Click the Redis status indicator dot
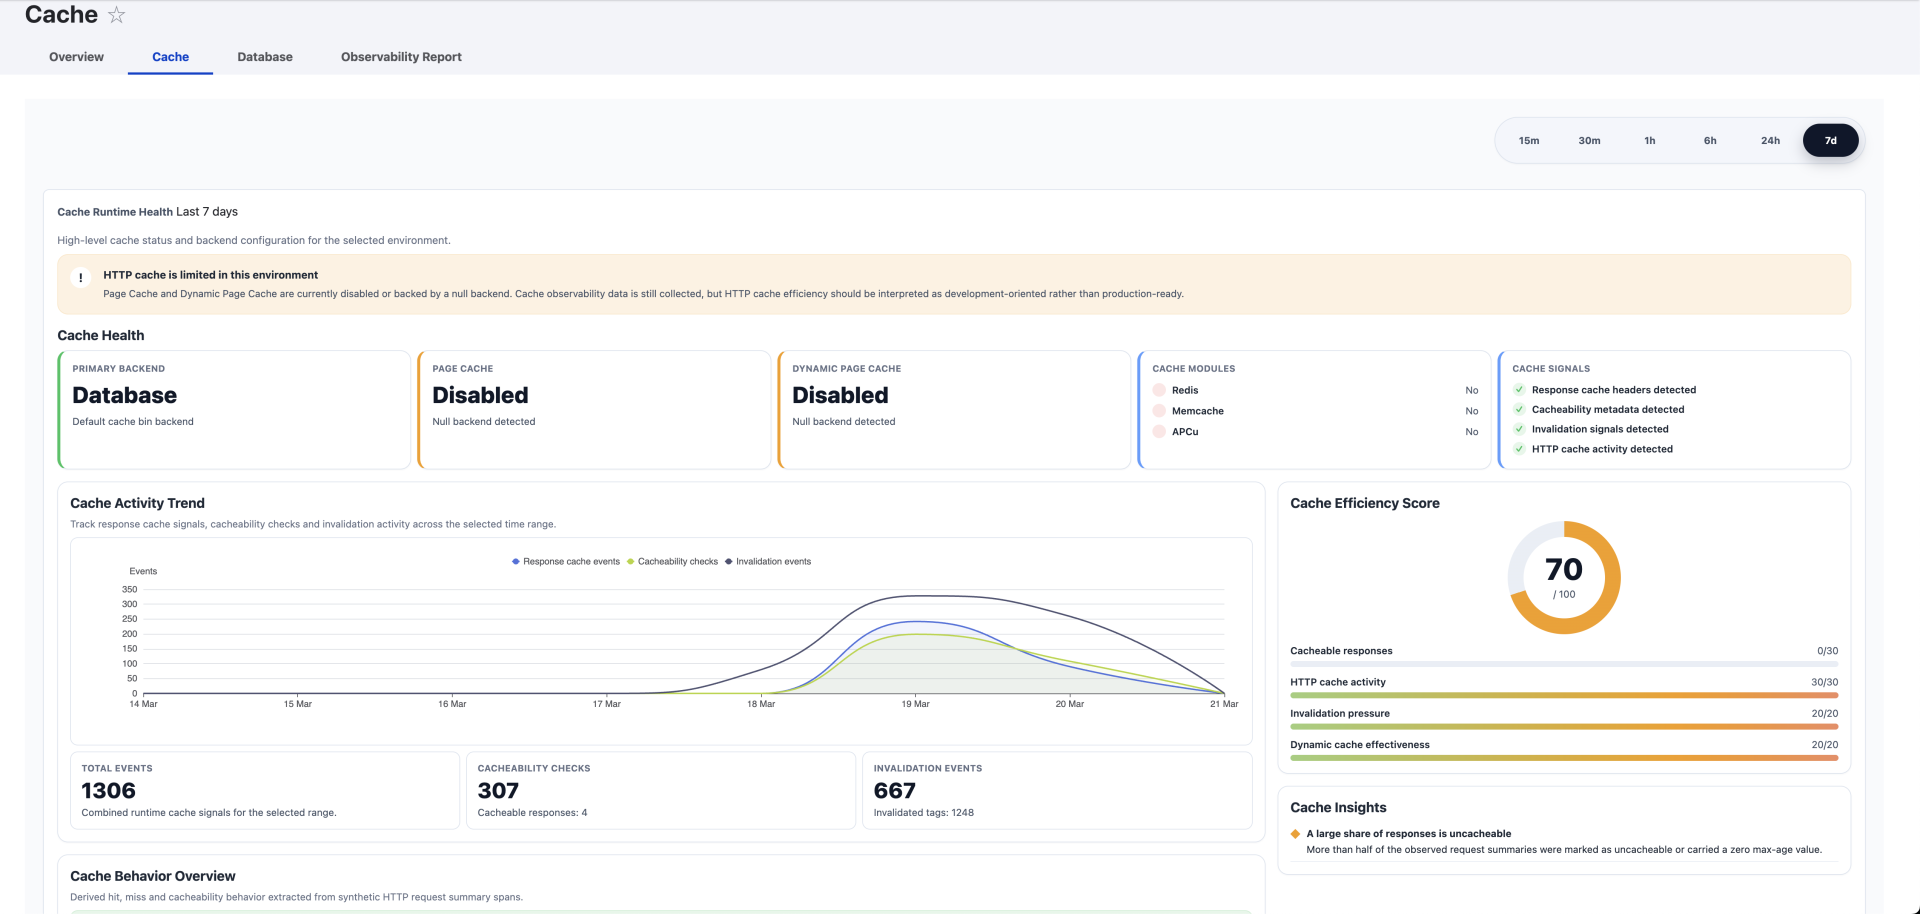The width and height of the screenshot is (1920, 914). (x=1159, y=390)
